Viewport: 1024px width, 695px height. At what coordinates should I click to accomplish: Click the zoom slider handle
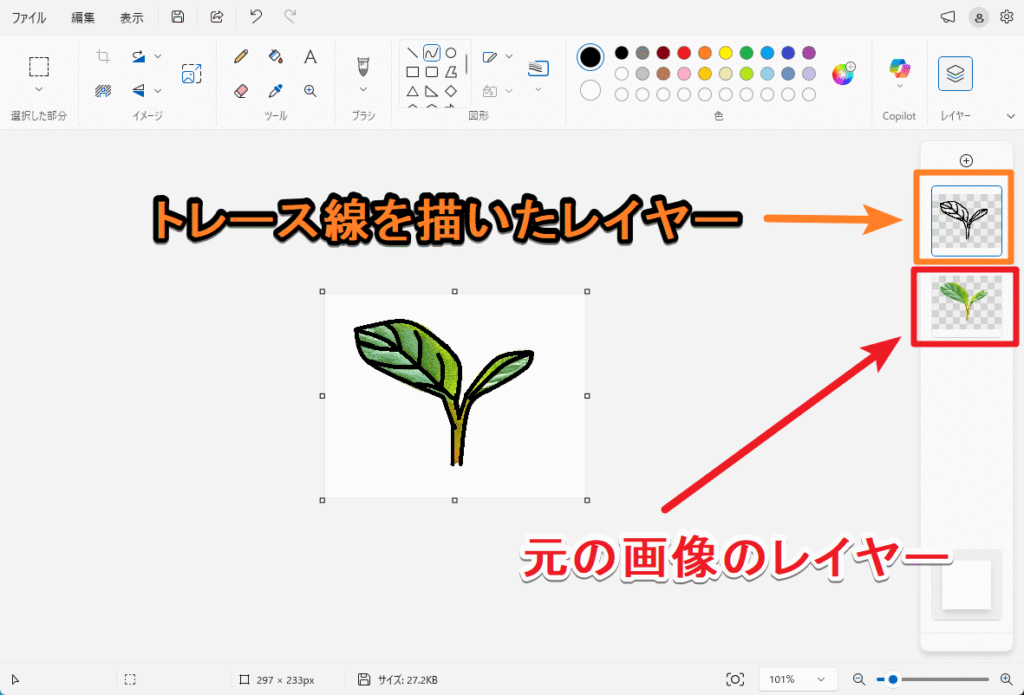pos(893,680)
